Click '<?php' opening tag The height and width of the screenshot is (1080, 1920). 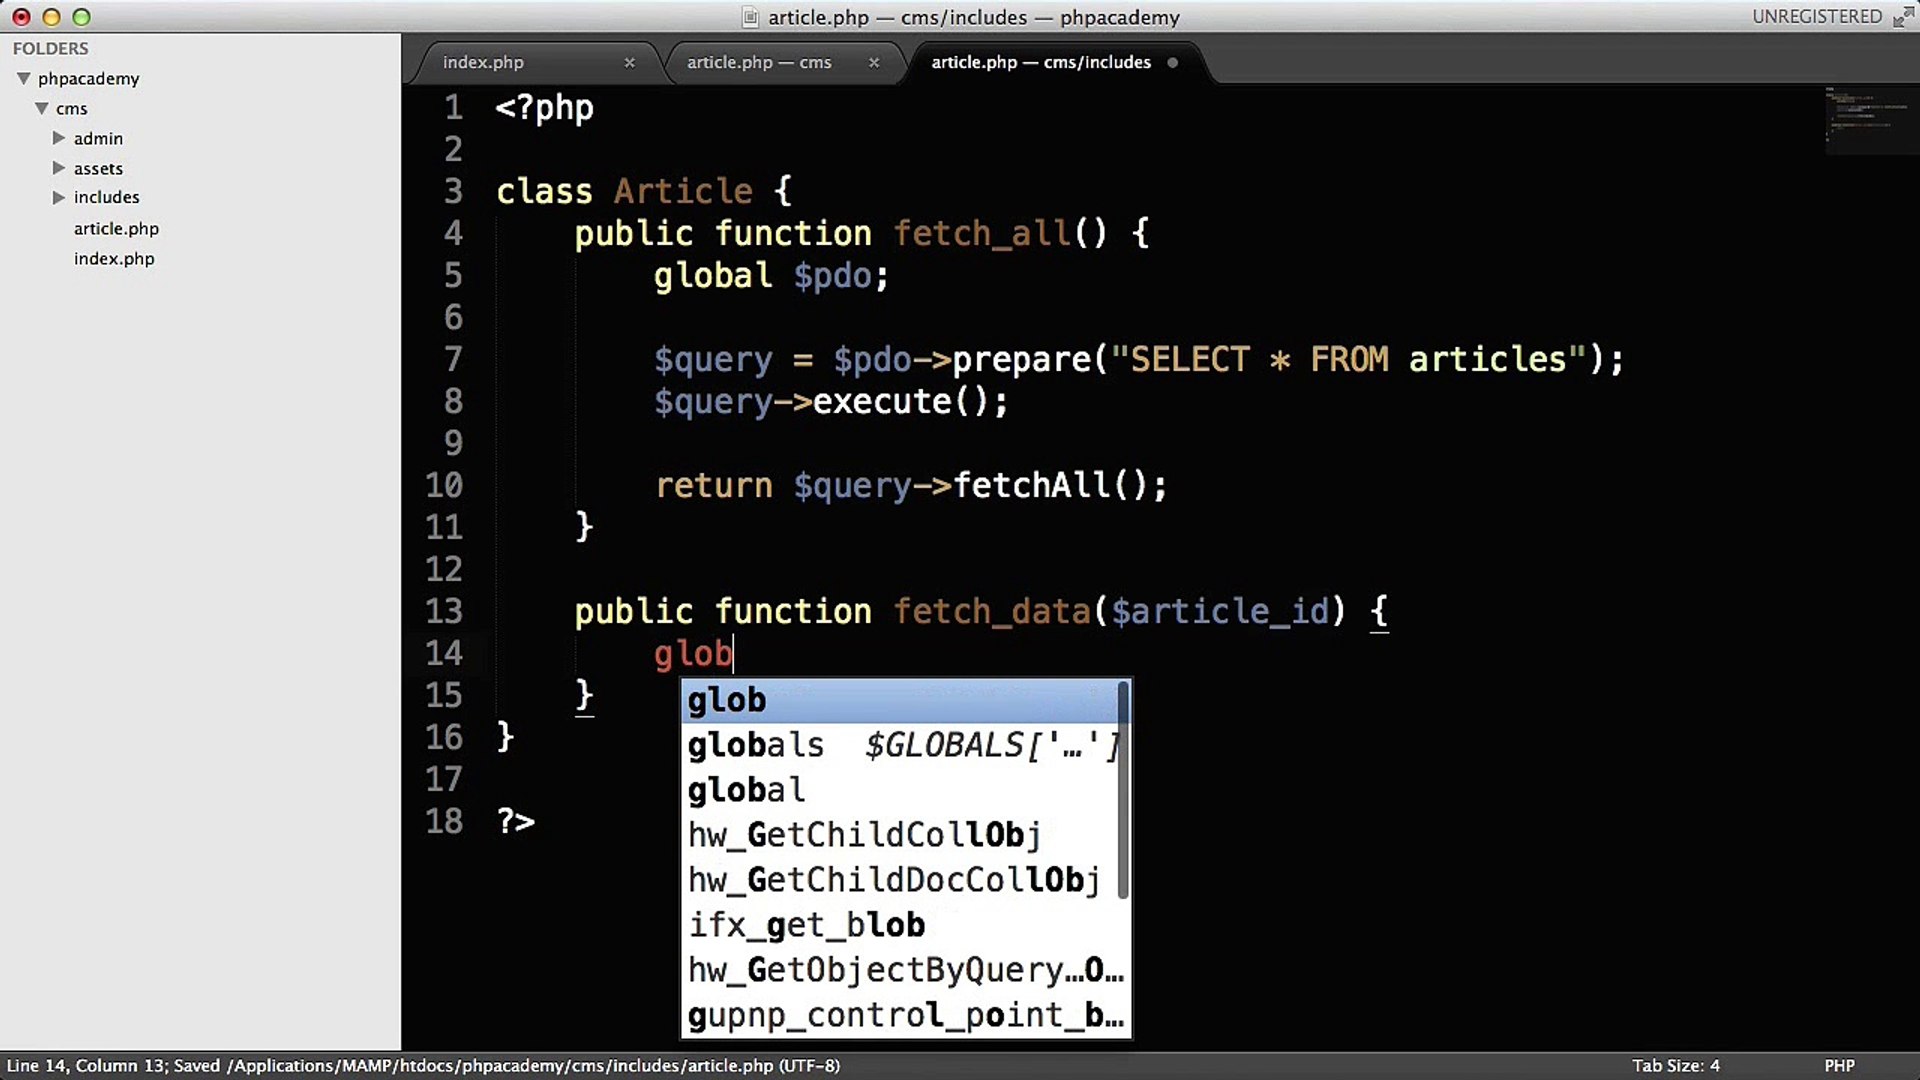(x=545, y=107)
